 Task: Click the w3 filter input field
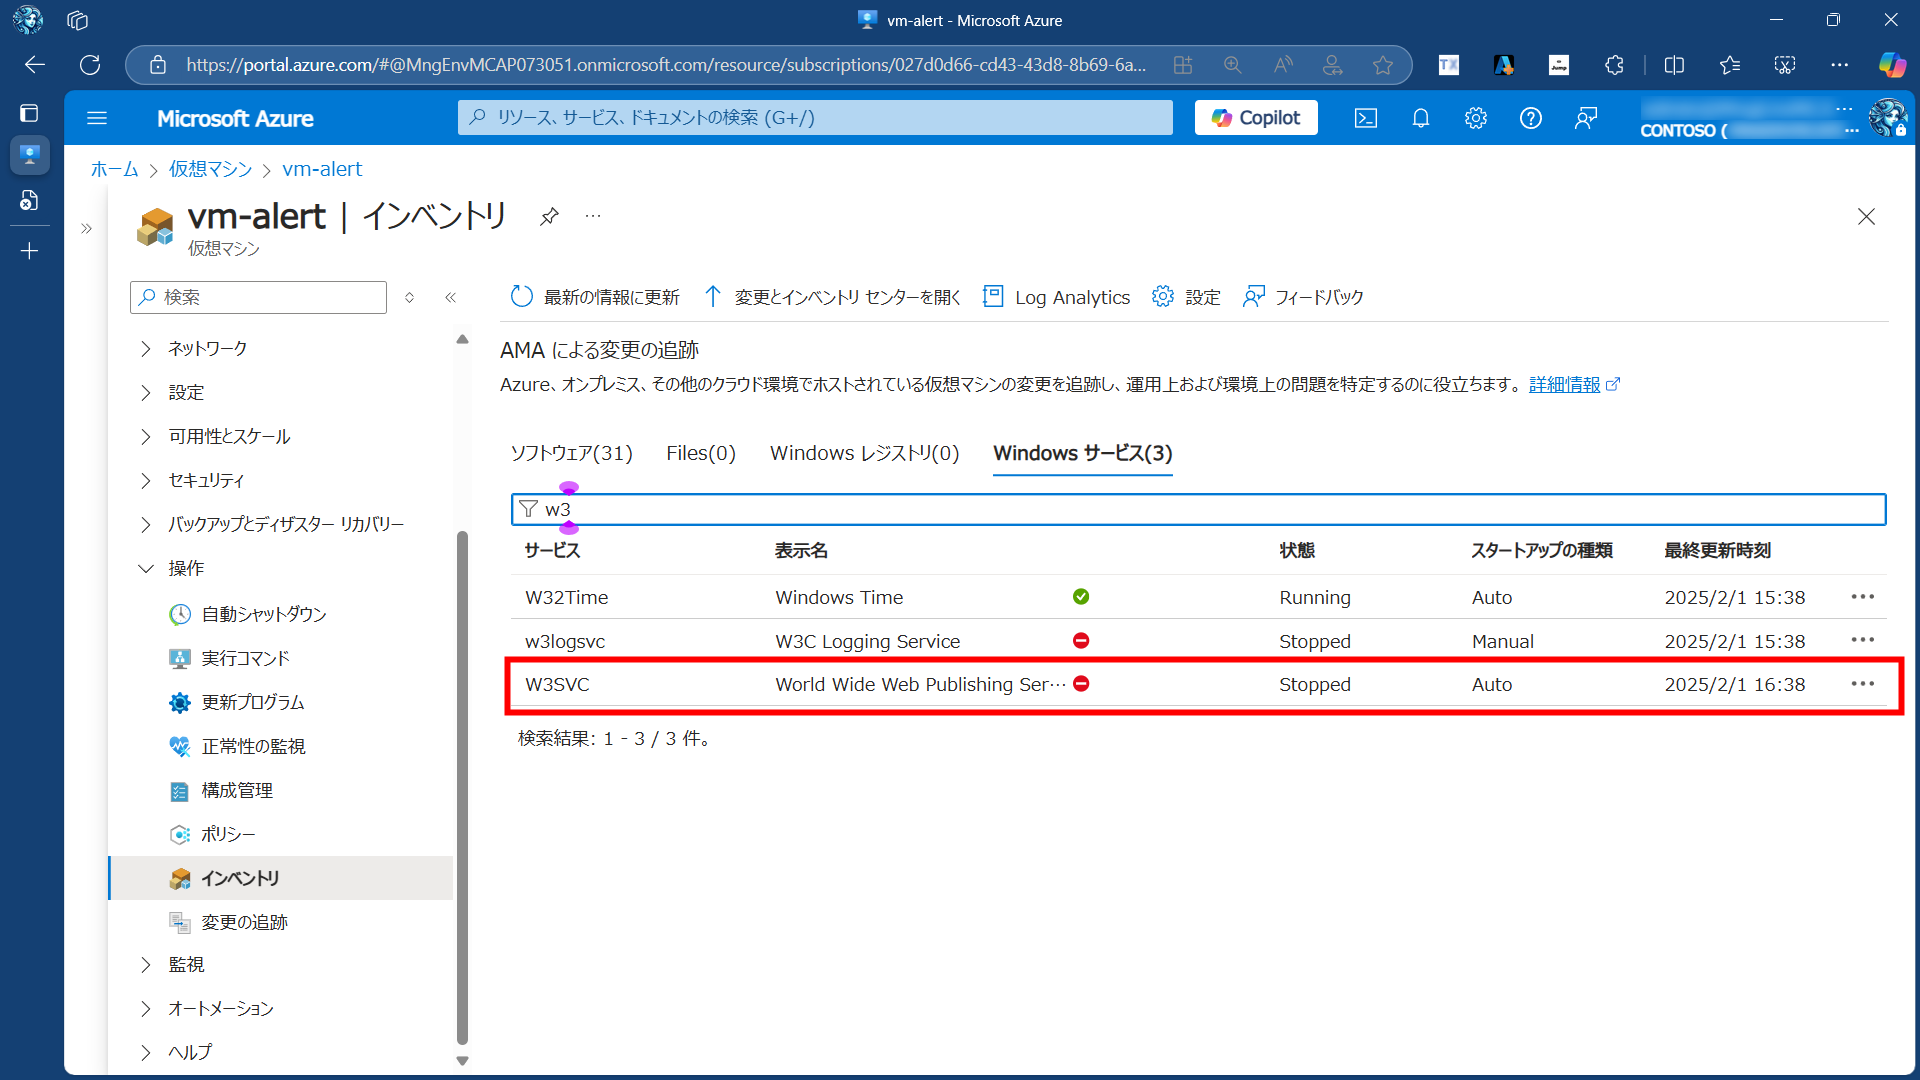point(1200,509)
